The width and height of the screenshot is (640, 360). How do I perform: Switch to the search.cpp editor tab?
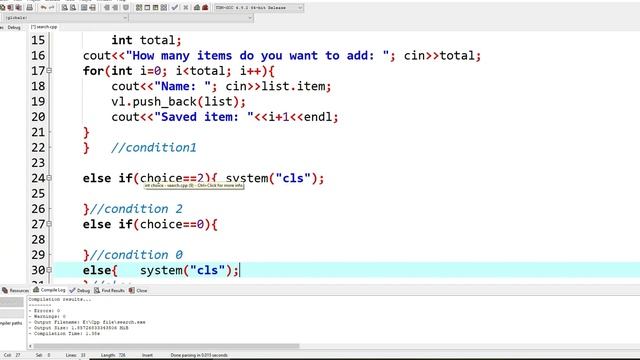coord(44,27)
